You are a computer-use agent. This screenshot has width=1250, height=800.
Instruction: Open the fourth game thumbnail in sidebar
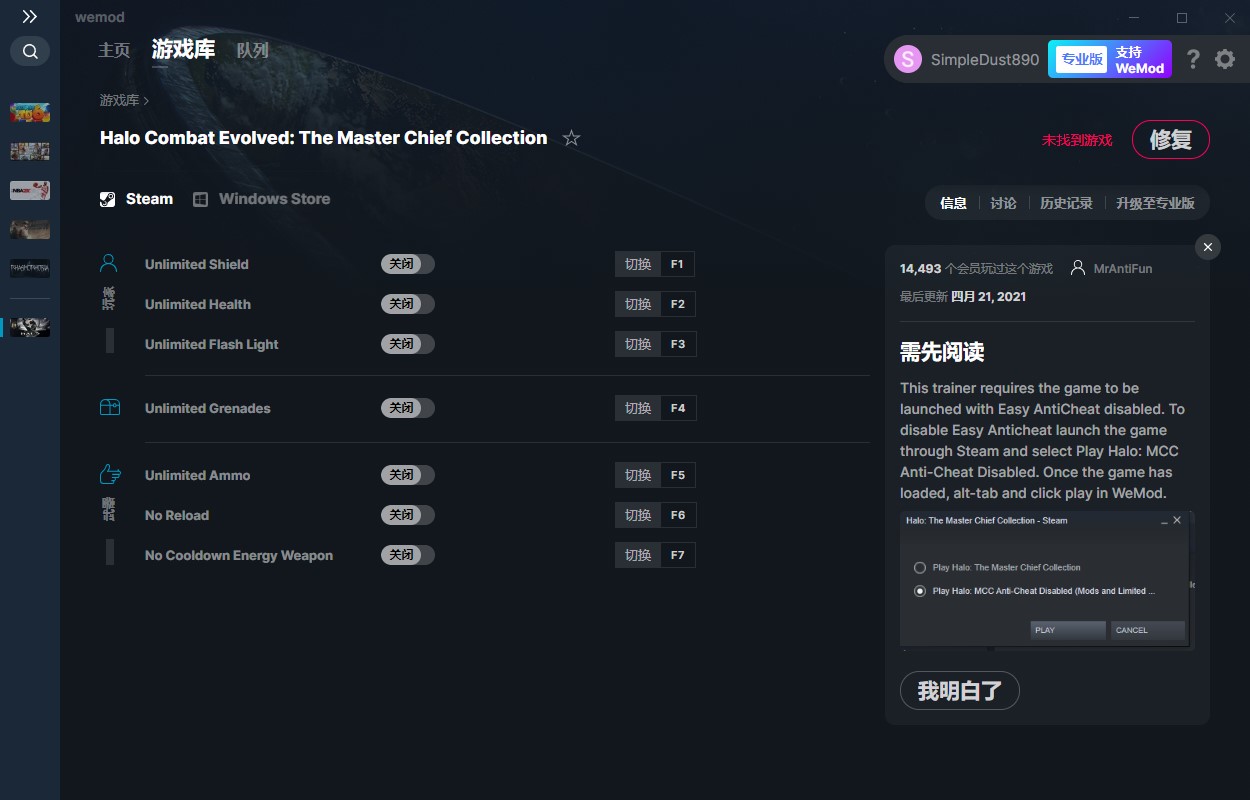tap(30, 229)
